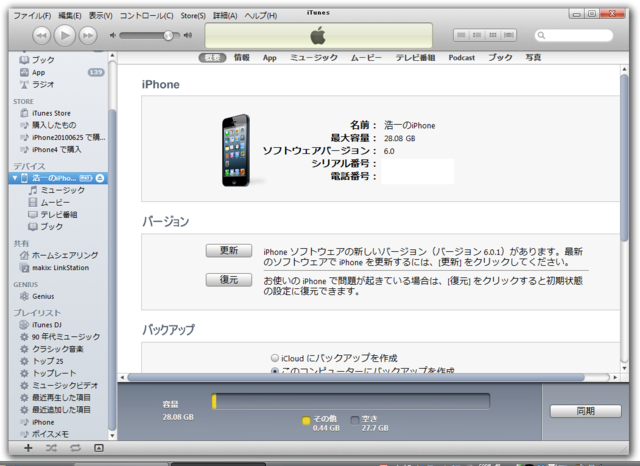Click the 復元 restore button
The width and height of the screenshot is (640, 466).
coord(229,280)
